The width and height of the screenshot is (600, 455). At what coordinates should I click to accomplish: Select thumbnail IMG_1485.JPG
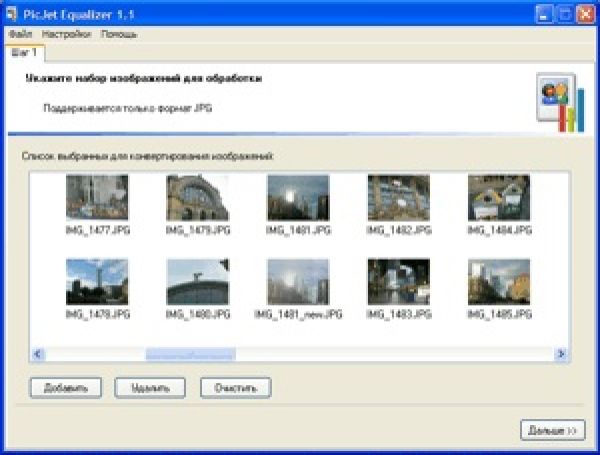tap(499, 282)
